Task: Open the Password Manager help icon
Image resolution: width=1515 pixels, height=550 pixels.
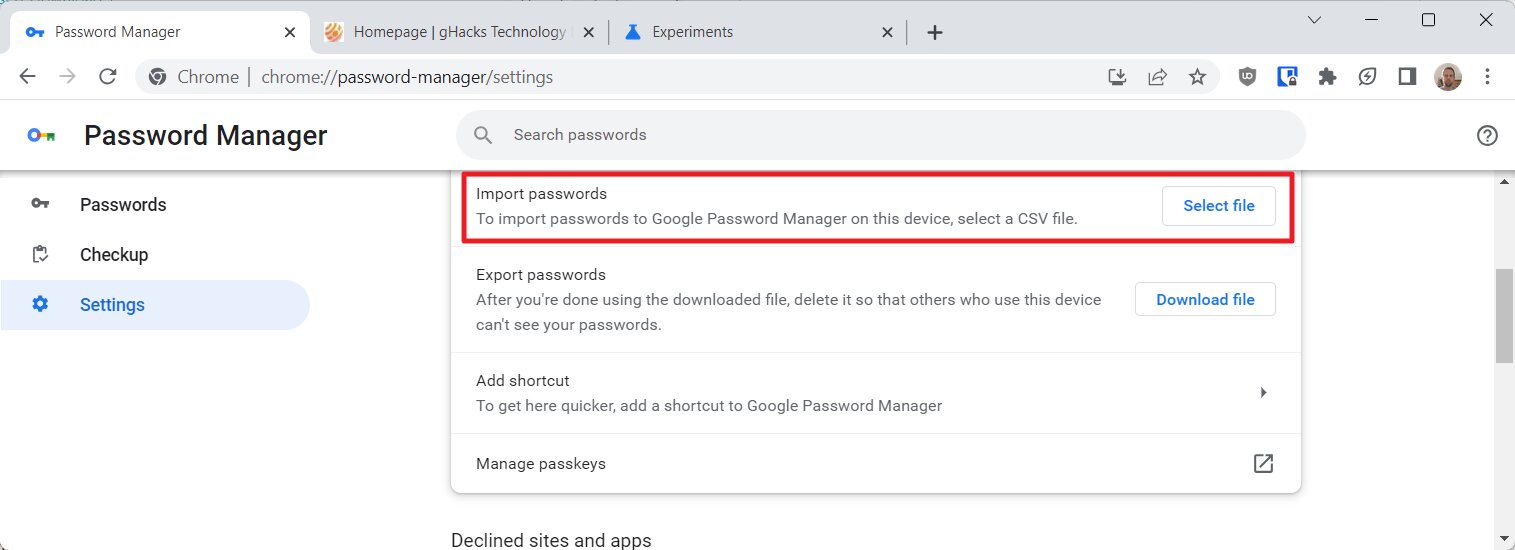Action: [1487, 135]
